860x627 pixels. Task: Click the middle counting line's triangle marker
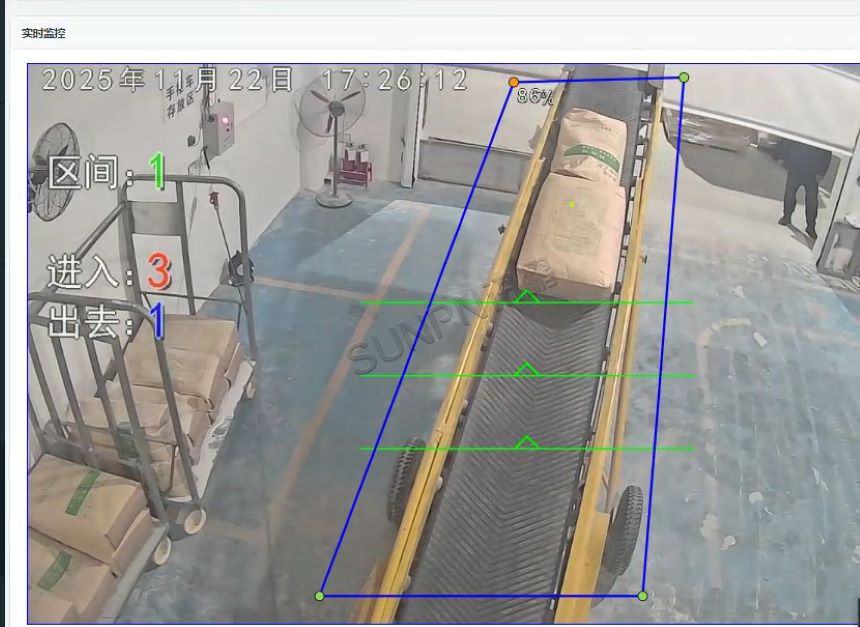[526, 371]
